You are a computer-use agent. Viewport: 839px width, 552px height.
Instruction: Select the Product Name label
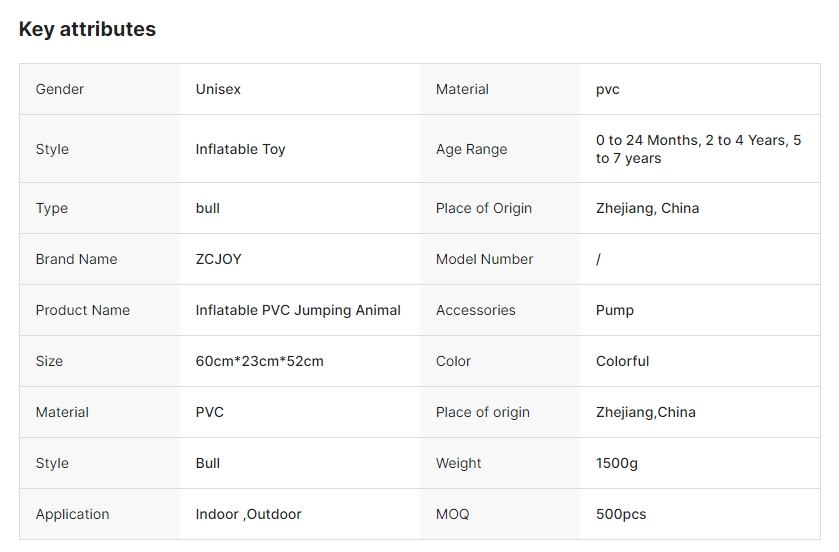[82, 310]
